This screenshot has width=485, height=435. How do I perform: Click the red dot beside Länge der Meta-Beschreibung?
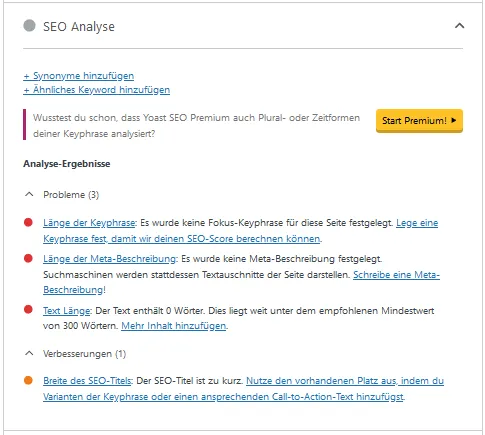[x=28, y=258]
